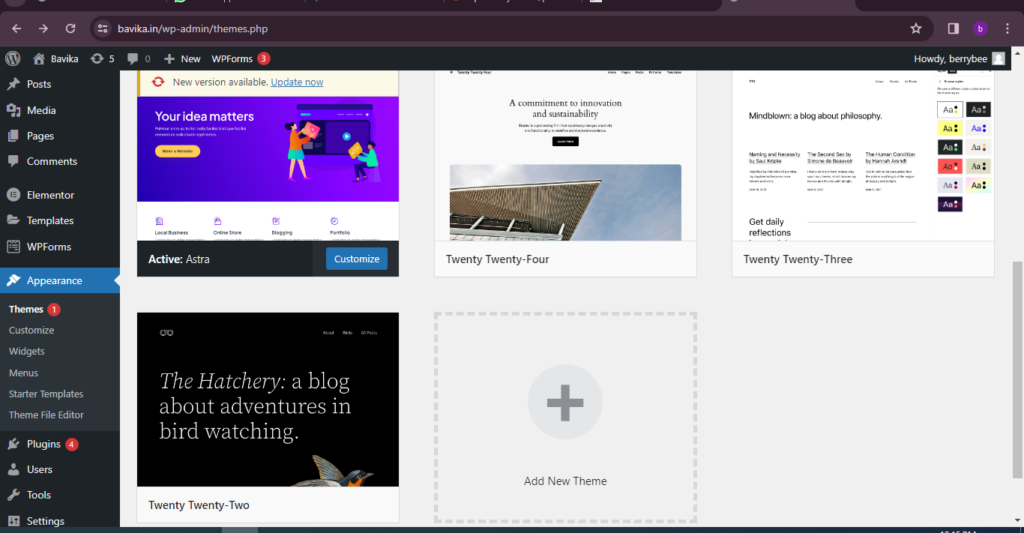Click the Twenty Twenty-Four theme name
Image resolution: width=1024 pixels, height=533 pixels.
click(x=497, y=259)
